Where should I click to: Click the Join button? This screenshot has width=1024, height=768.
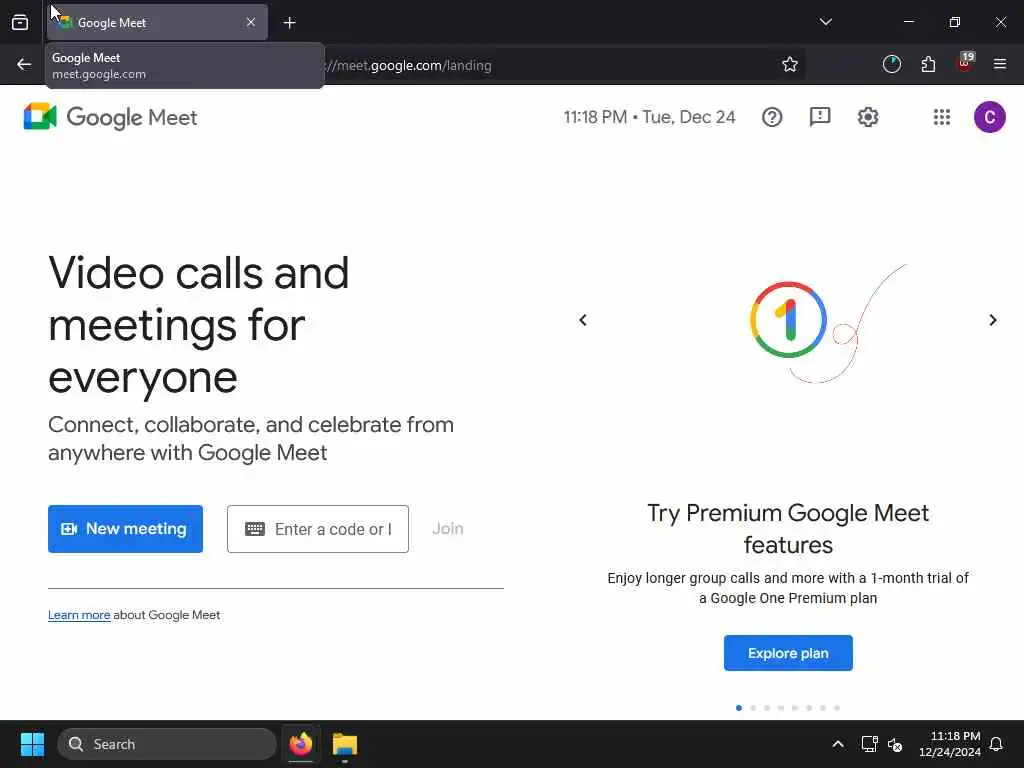tap(448, 529)
